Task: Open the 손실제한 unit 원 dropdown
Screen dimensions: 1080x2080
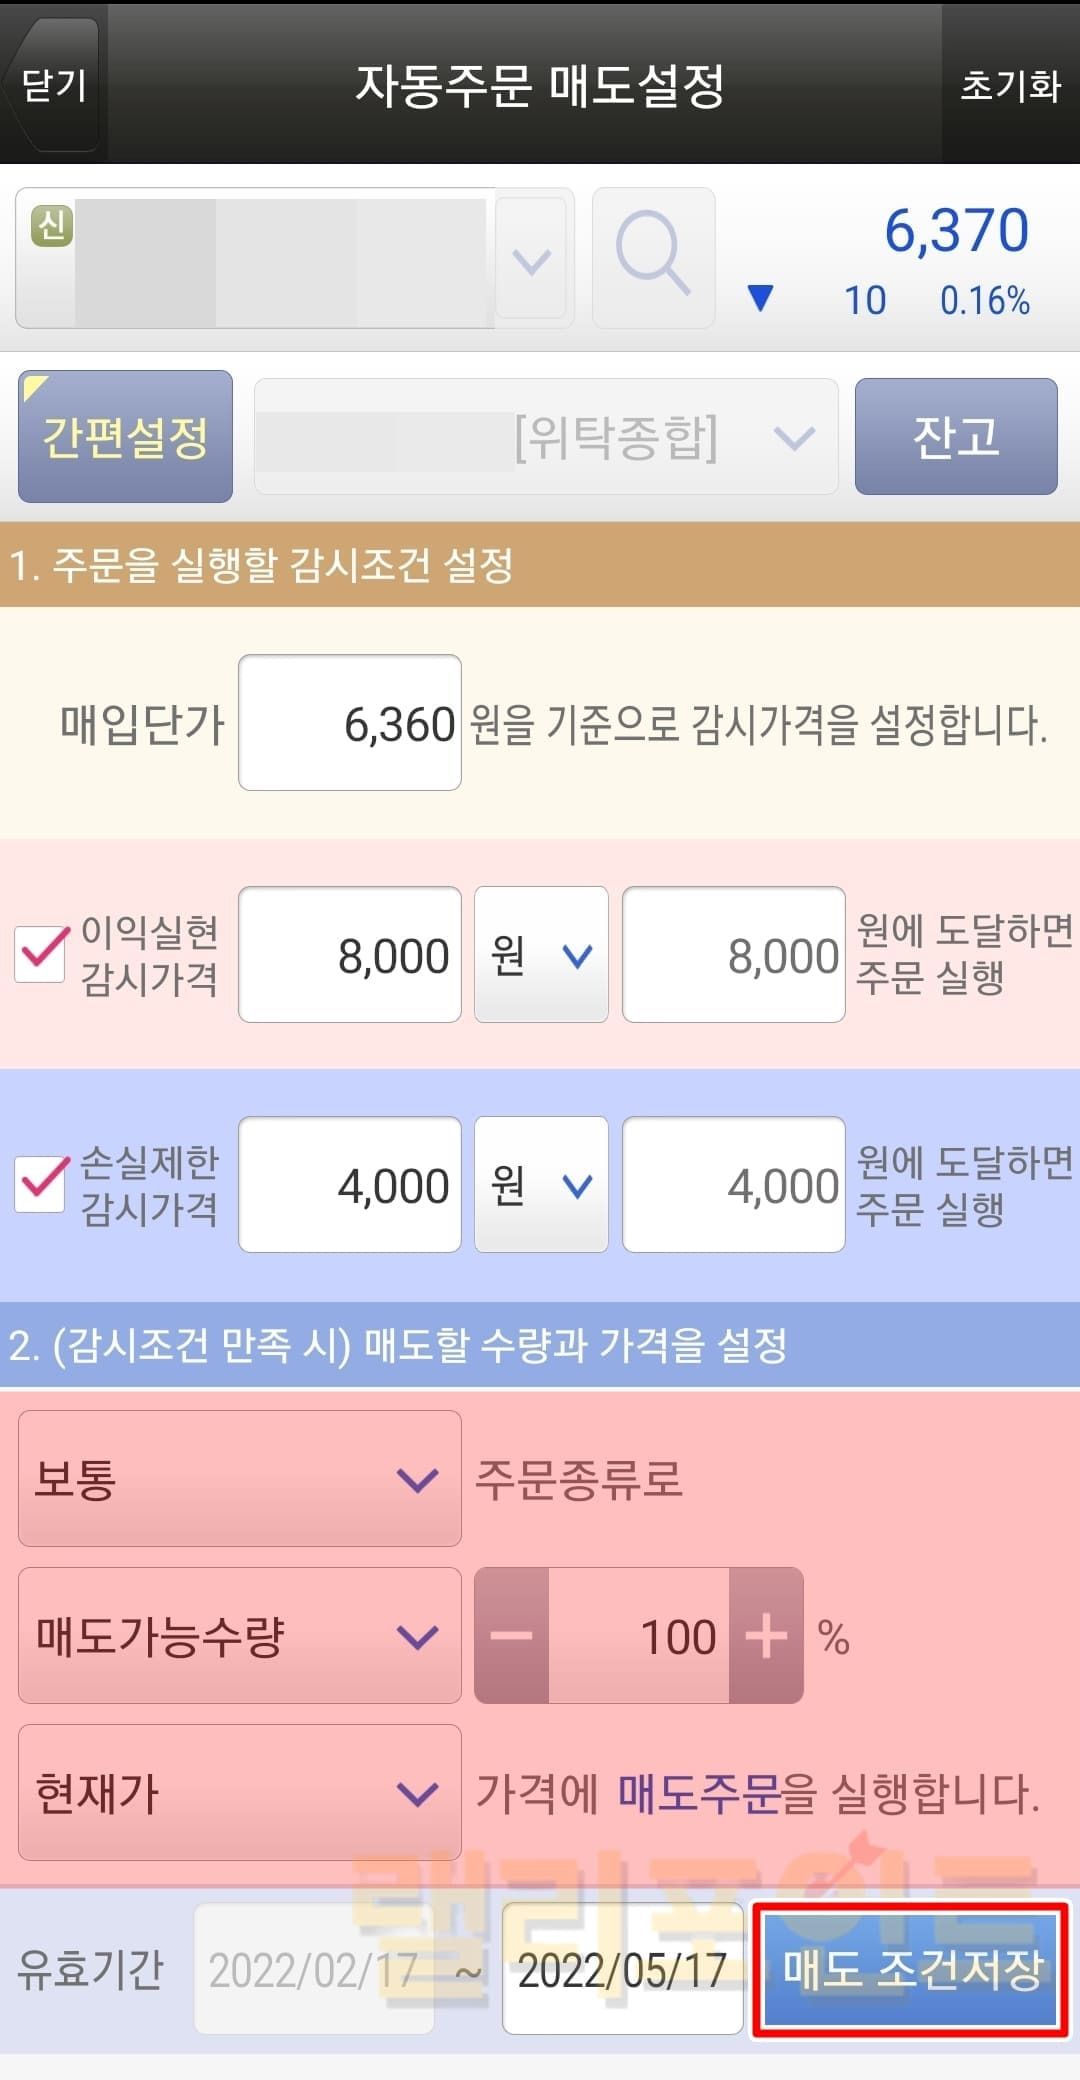Action: point(541,1185)
